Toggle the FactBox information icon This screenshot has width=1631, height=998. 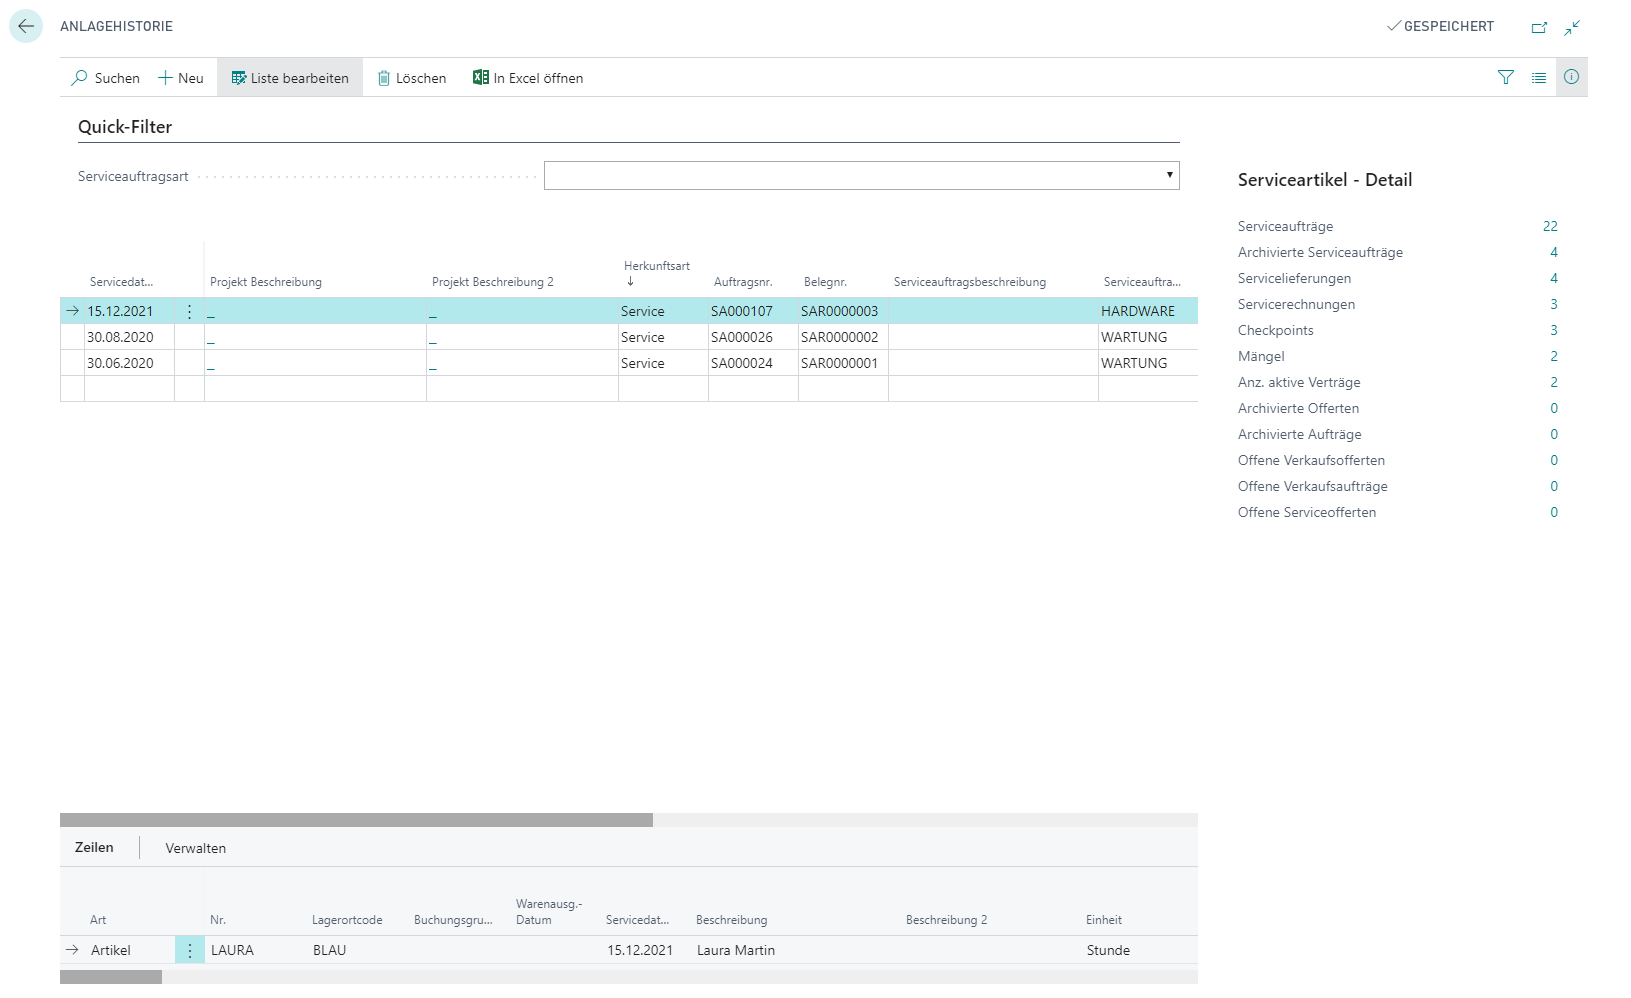[1572, 77]
